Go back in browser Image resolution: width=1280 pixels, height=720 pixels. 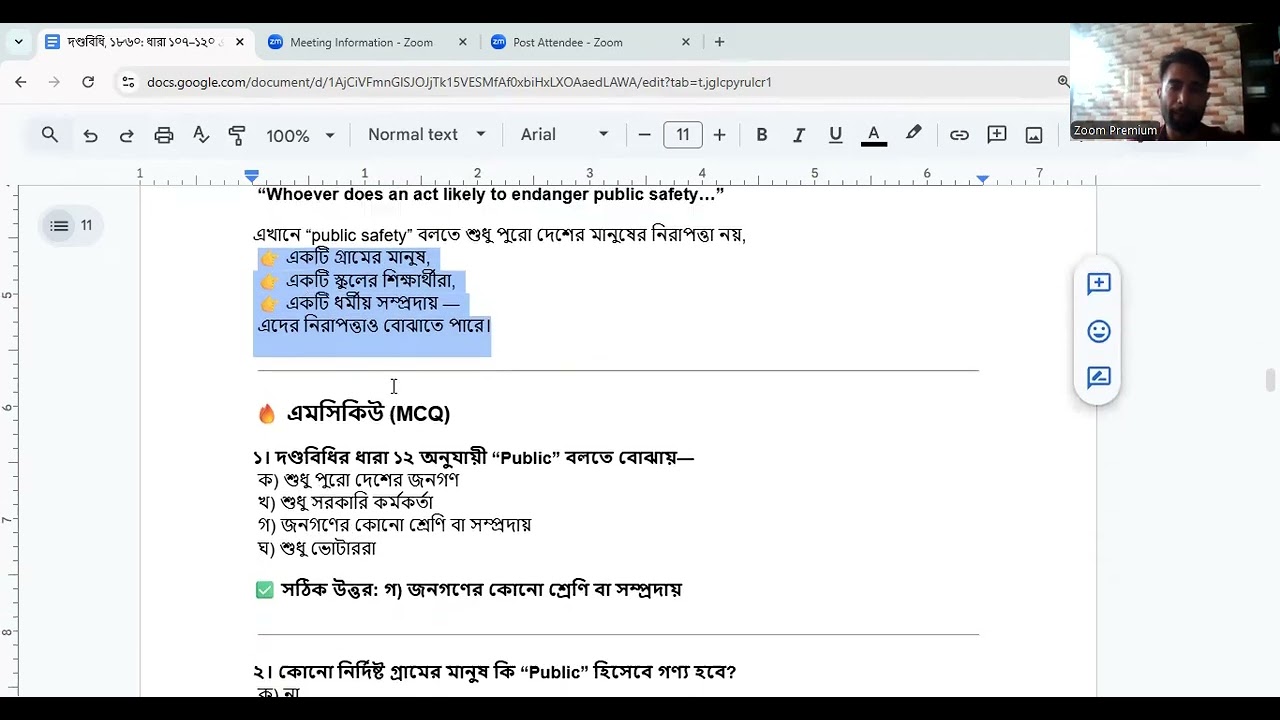point(21,82)
